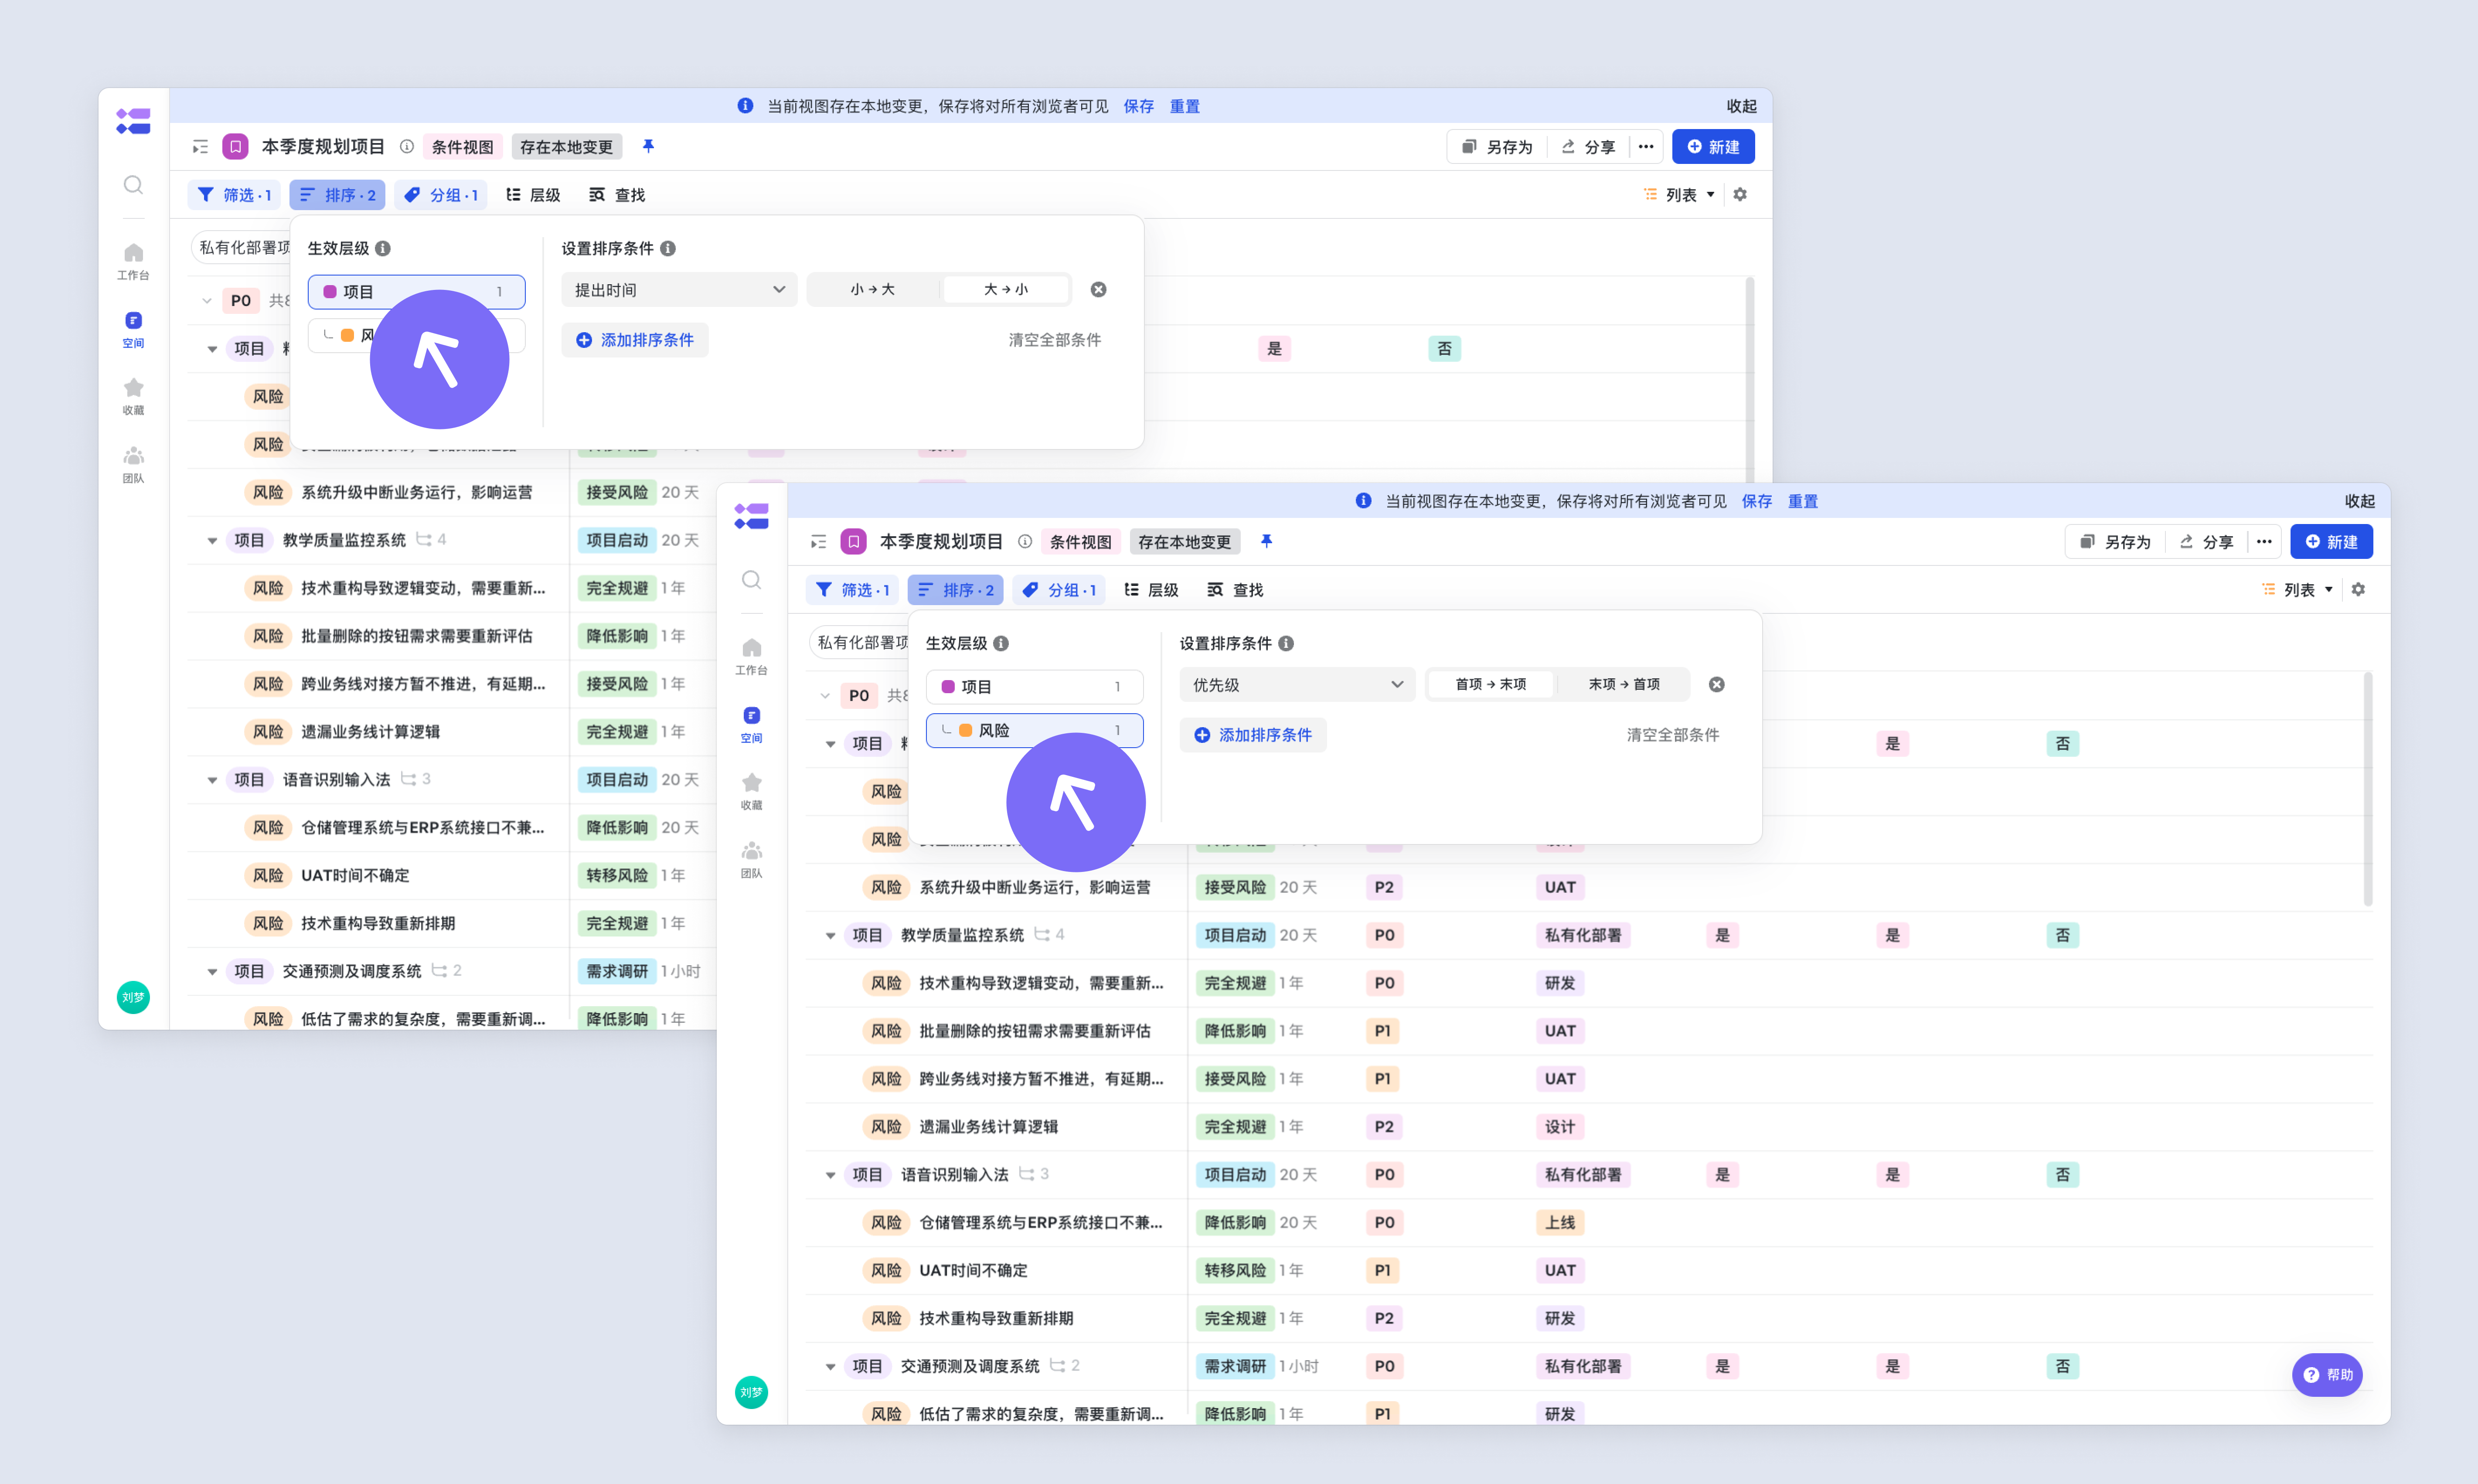Open 团队 in the front window sidebar
The height and width of the screenshot is (1484, 2478).
[x=751, y=859]
